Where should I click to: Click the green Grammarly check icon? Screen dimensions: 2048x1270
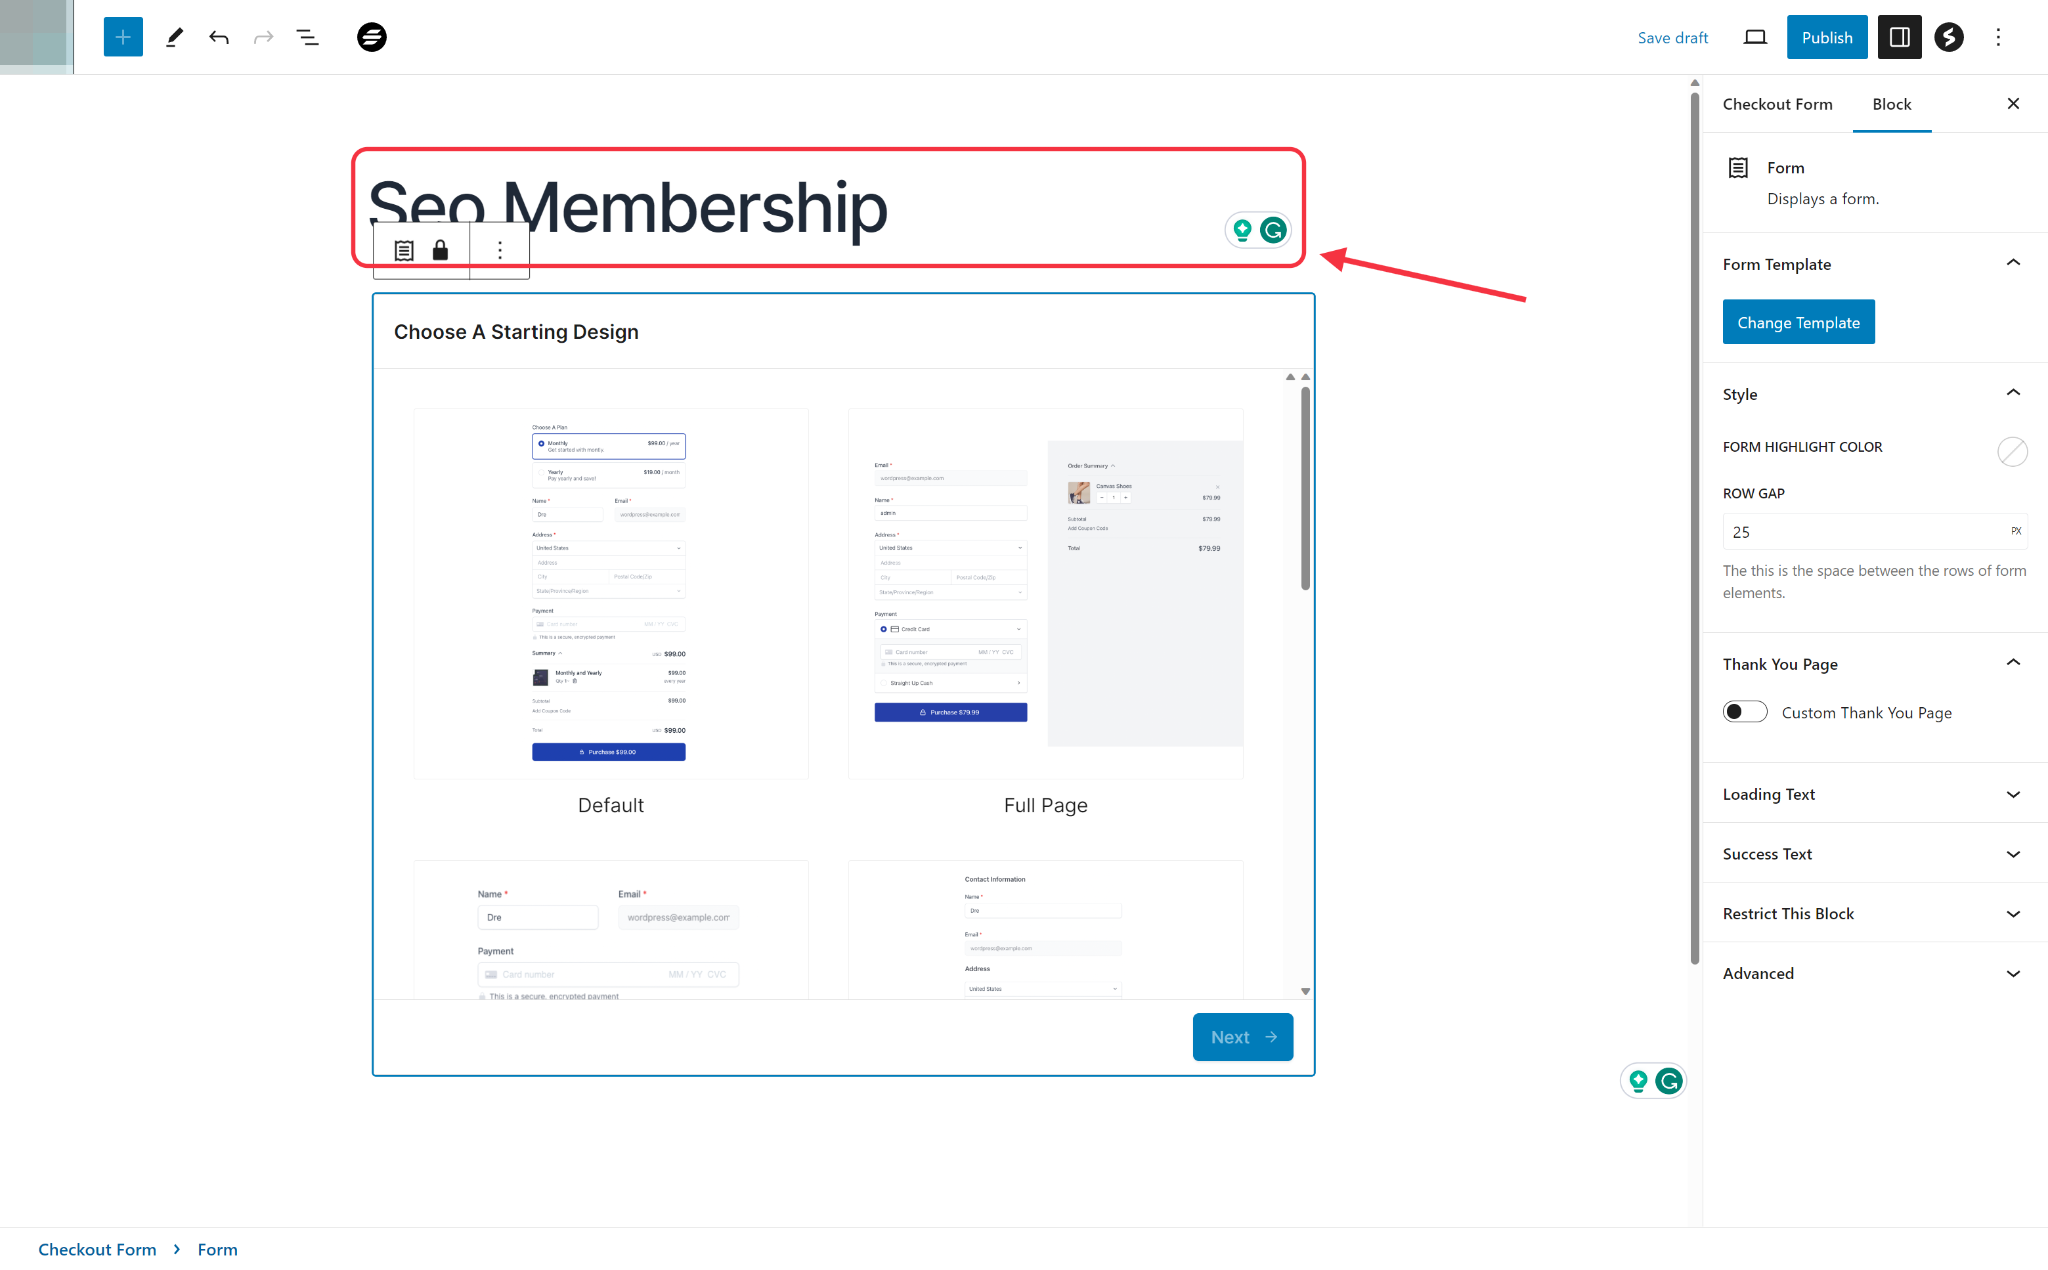point(1273,228)
